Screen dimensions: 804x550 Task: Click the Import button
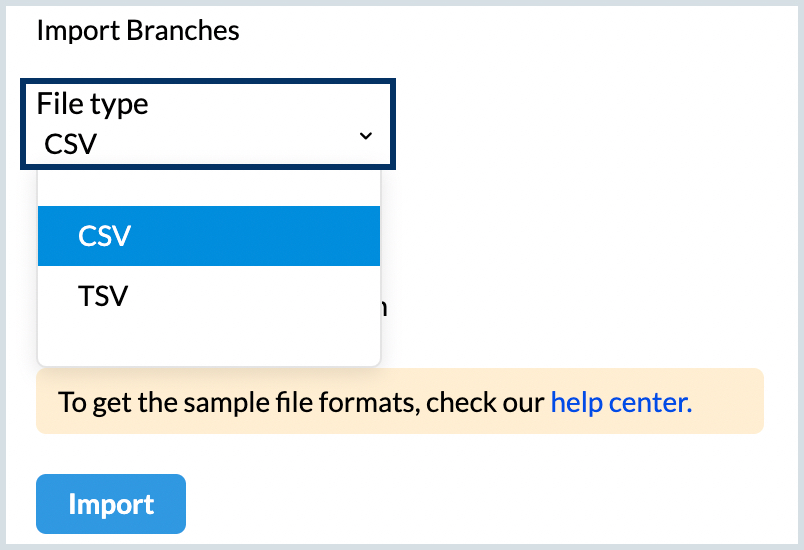point(111,504)
